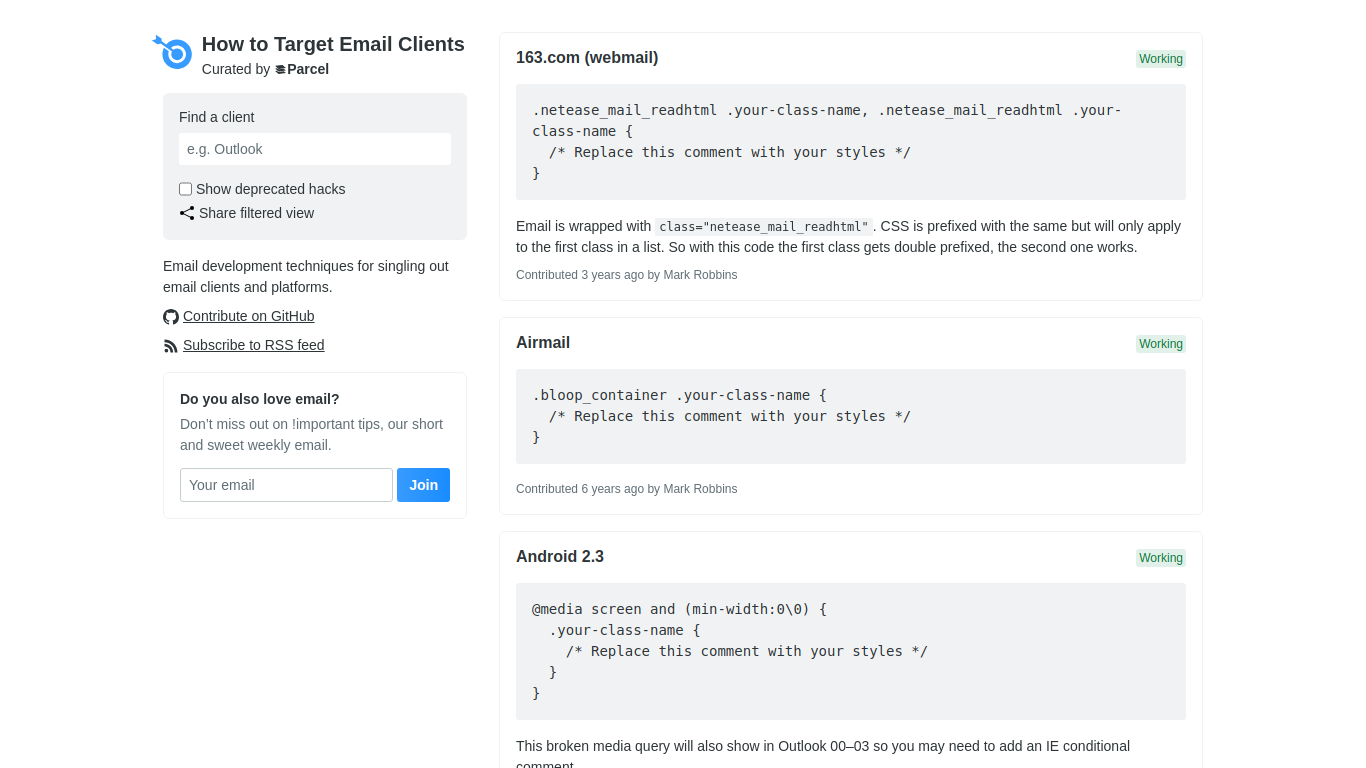Open Contribute on GitHub link
The width and height of the screenshot is (1366, 768).
tap(248, 316)
